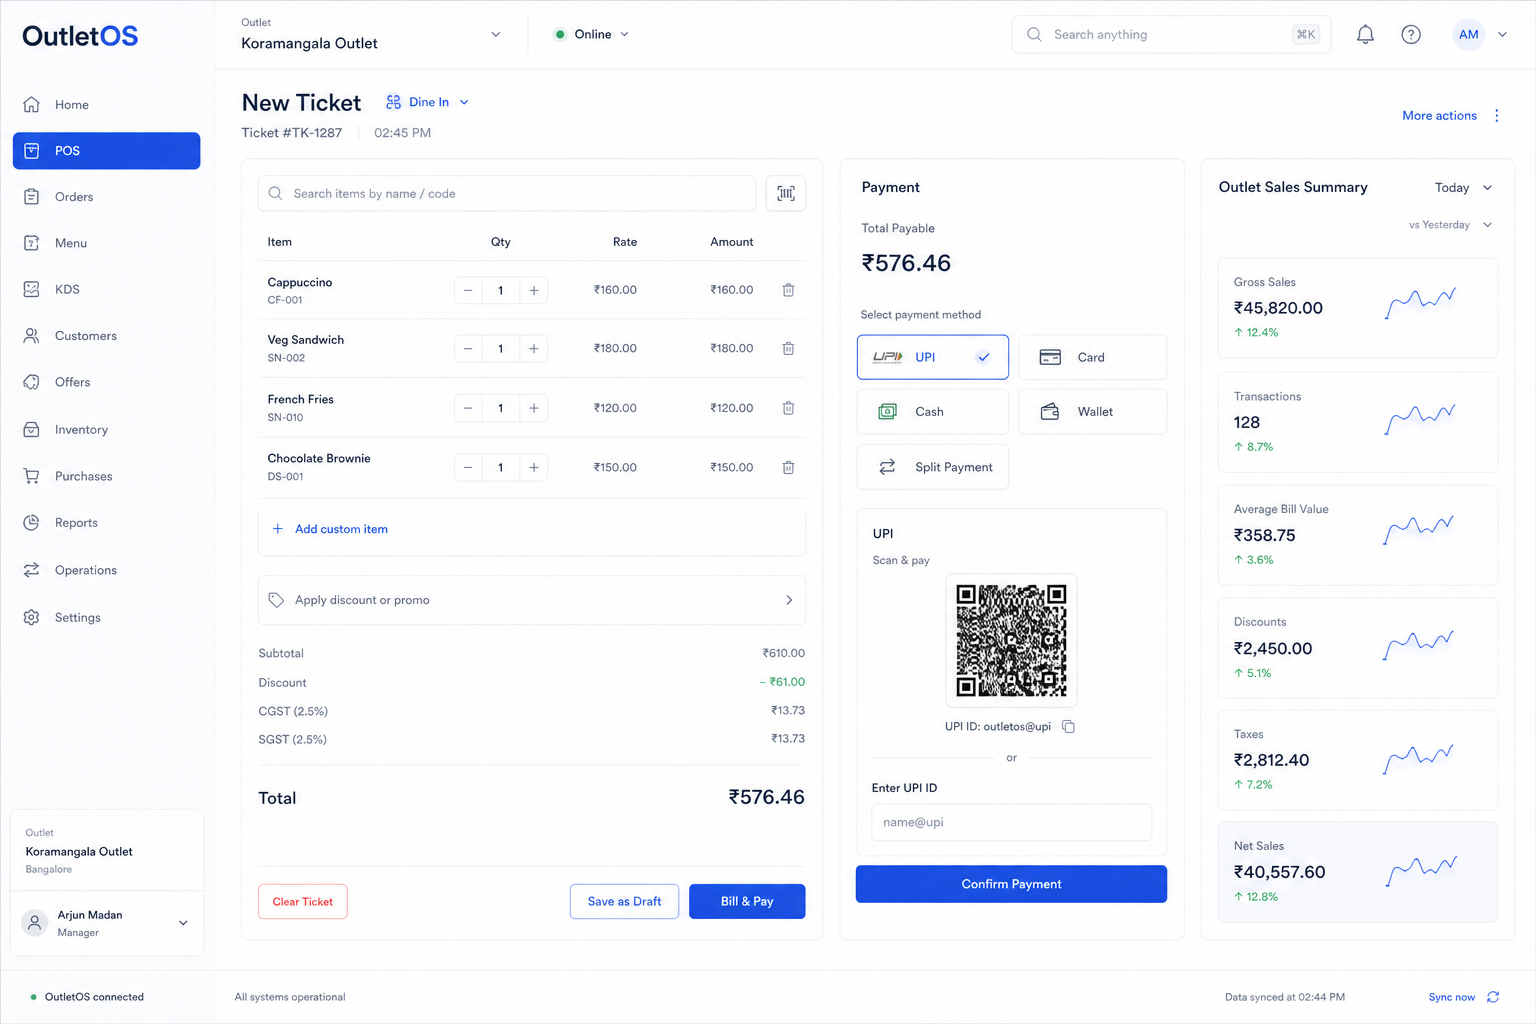Choose Cash payment method

933,412
